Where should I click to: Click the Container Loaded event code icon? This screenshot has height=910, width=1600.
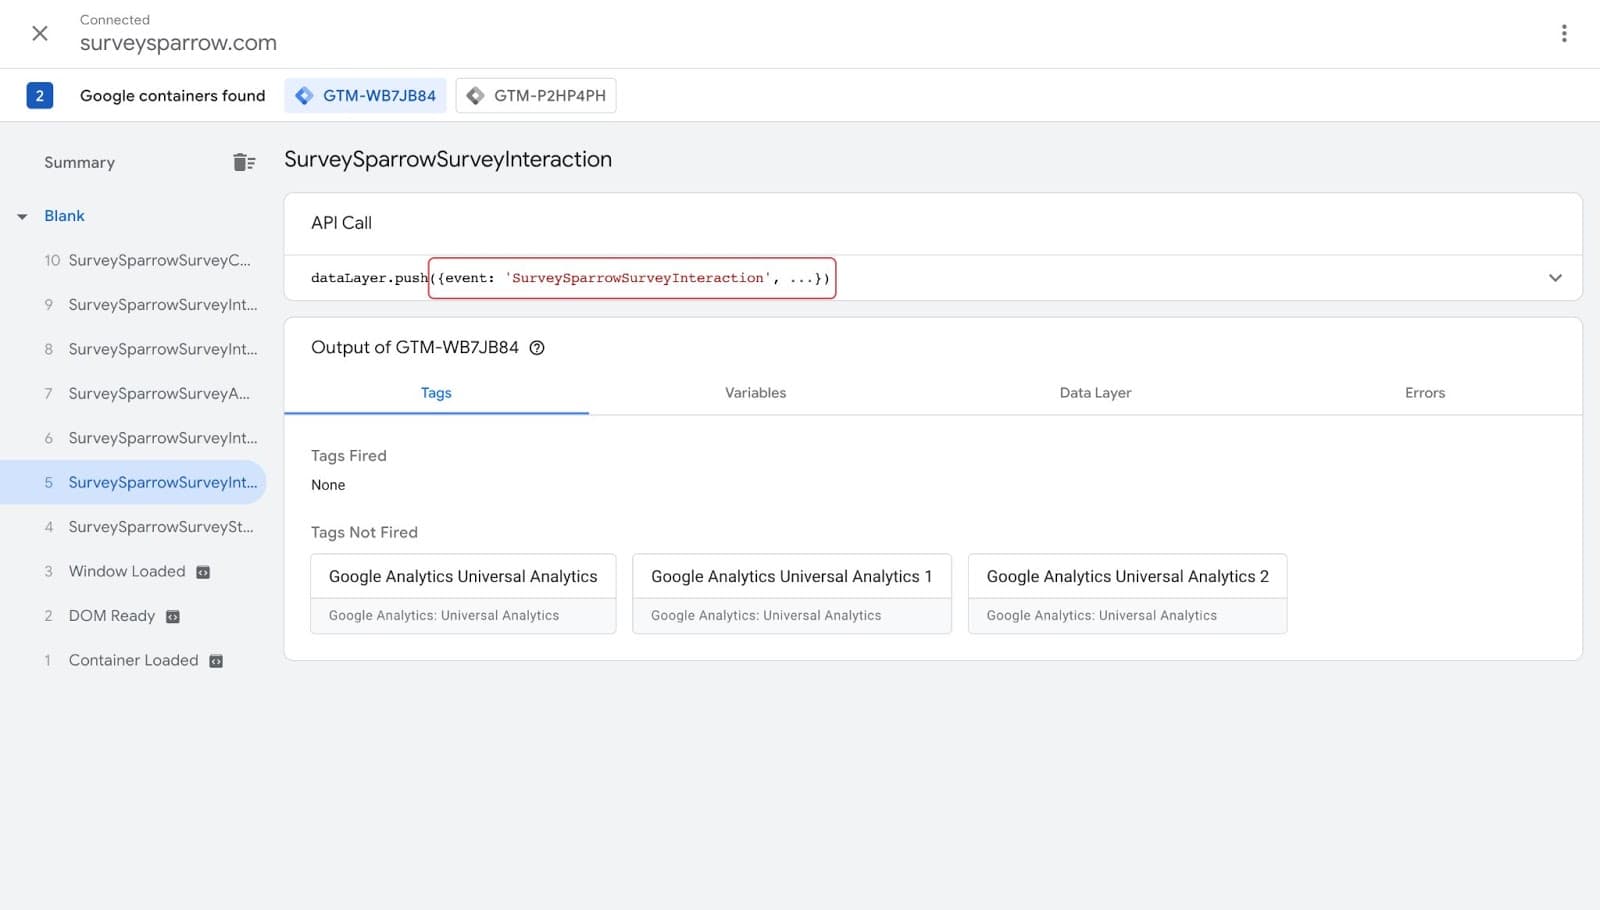[216, 661]
